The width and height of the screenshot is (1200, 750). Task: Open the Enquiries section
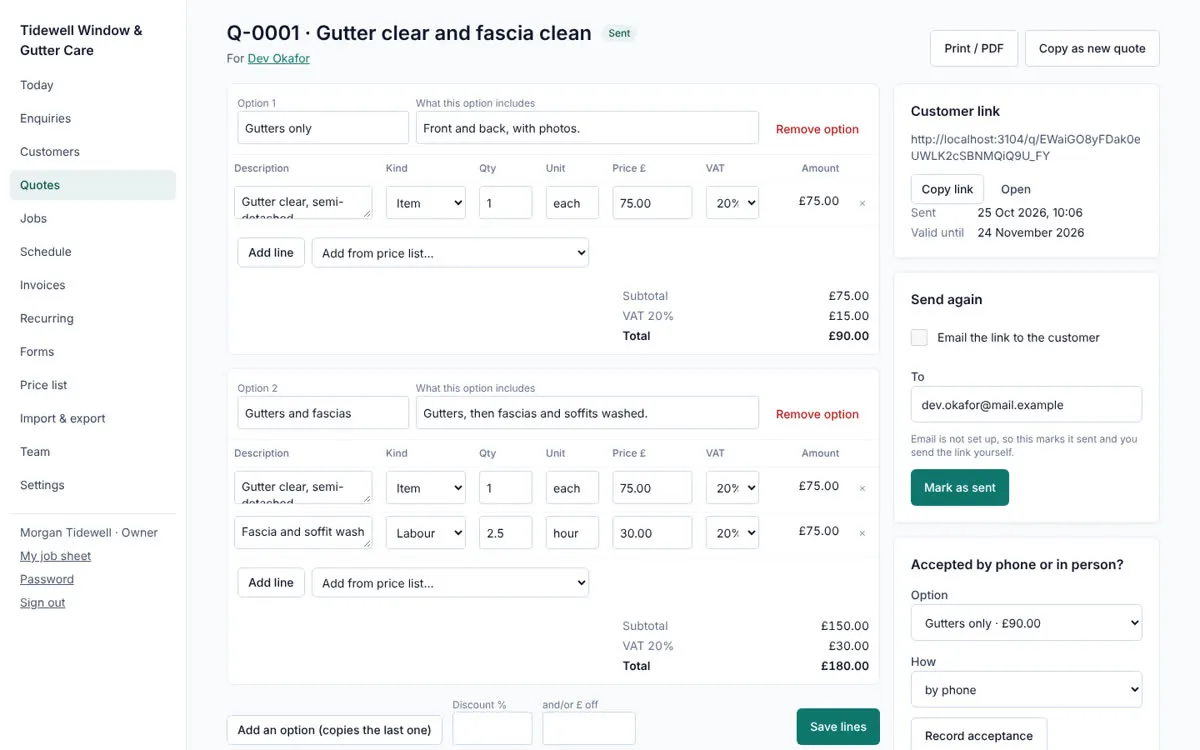pyautogui.click(x=92, y=118)
